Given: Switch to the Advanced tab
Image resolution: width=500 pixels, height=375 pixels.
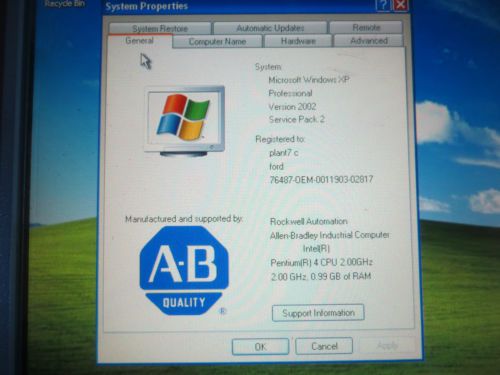Looking at the screenshot, I should tap(369, 41).
